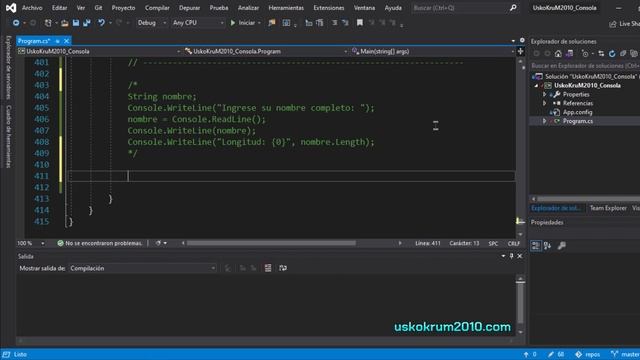Open the Editar menu
The width and height of the screenshot is (640, 360).
pos(60,8)
